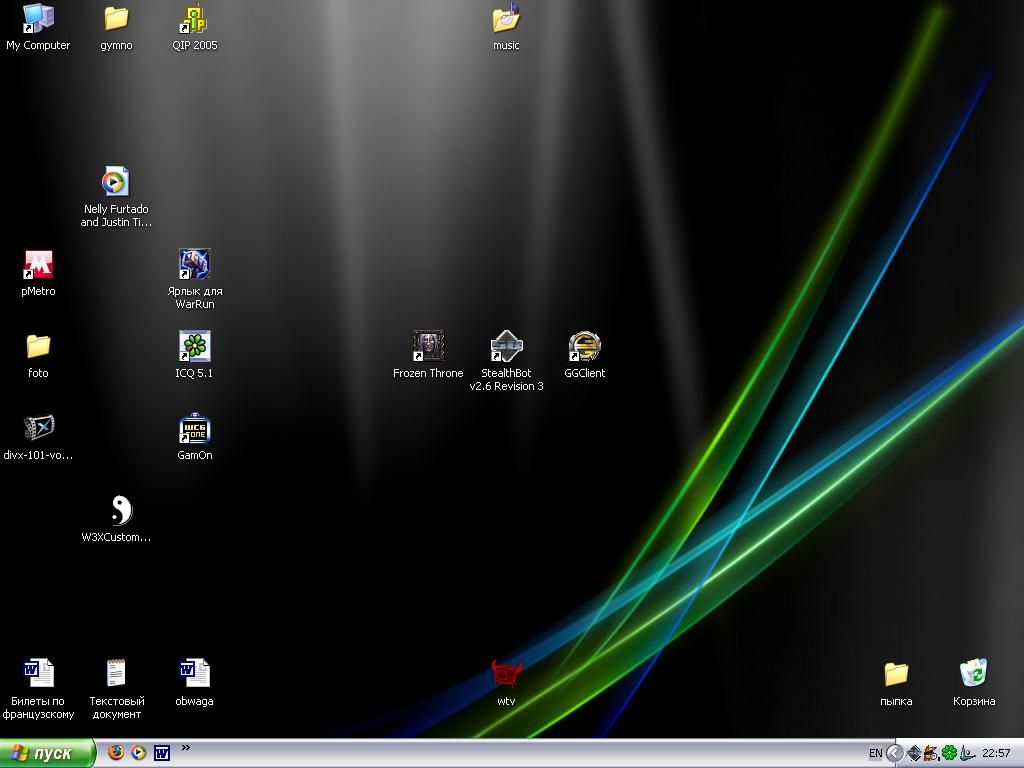Select the Nelly Furtado media file
Image resolution: width=1024 pixels, height=768 pixels.
116,183
